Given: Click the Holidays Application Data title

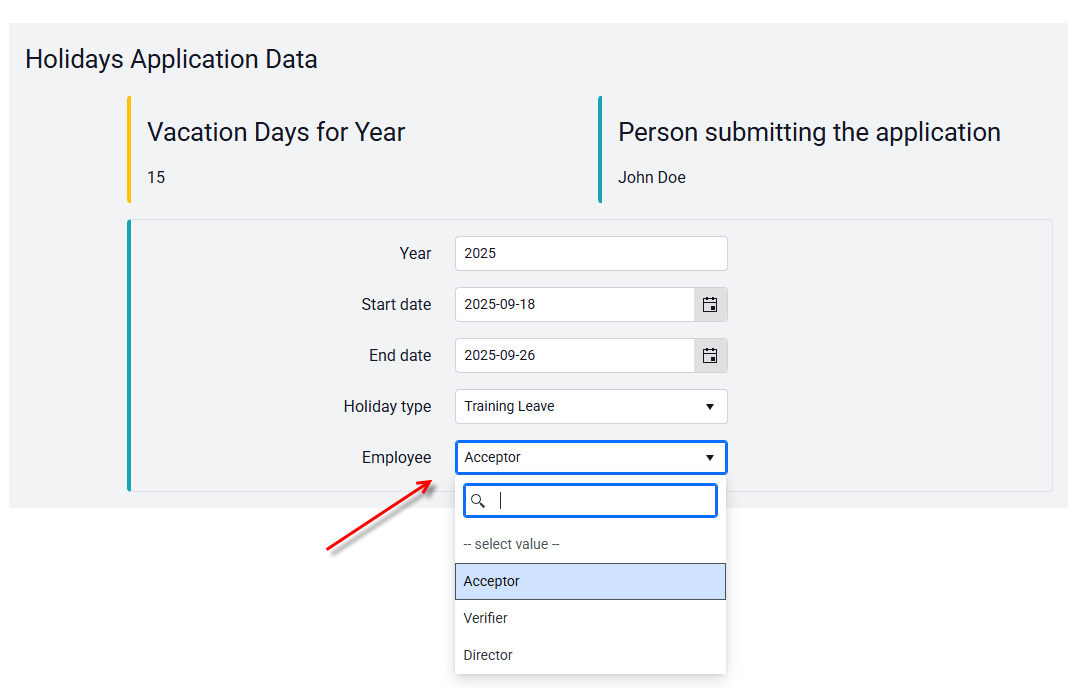Looking at the screenshot, I should (x=171, y=59).
